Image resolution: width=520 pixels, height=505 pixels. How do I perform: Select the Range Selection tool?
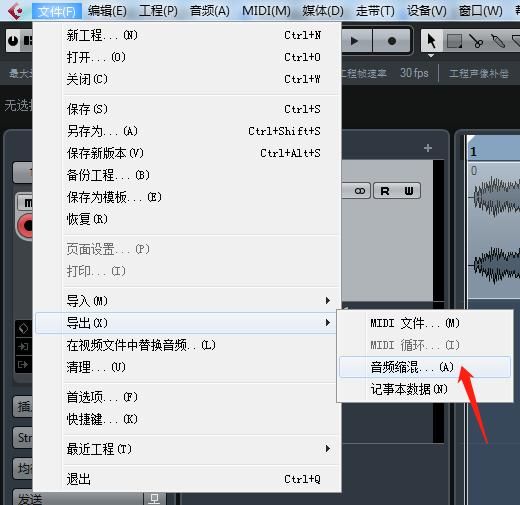454,41
